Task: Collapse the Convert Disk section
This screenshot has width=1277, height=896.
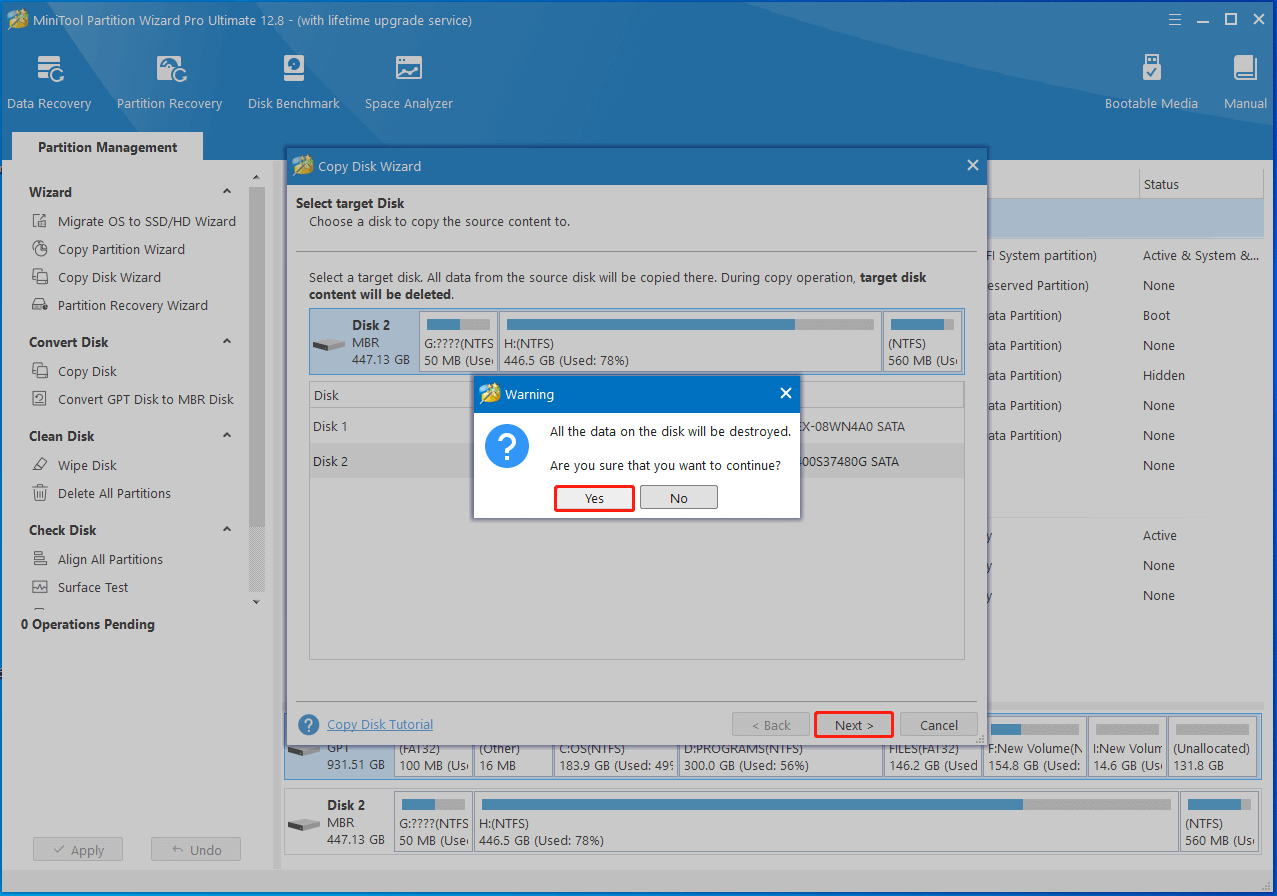Action: pos(227,342)
